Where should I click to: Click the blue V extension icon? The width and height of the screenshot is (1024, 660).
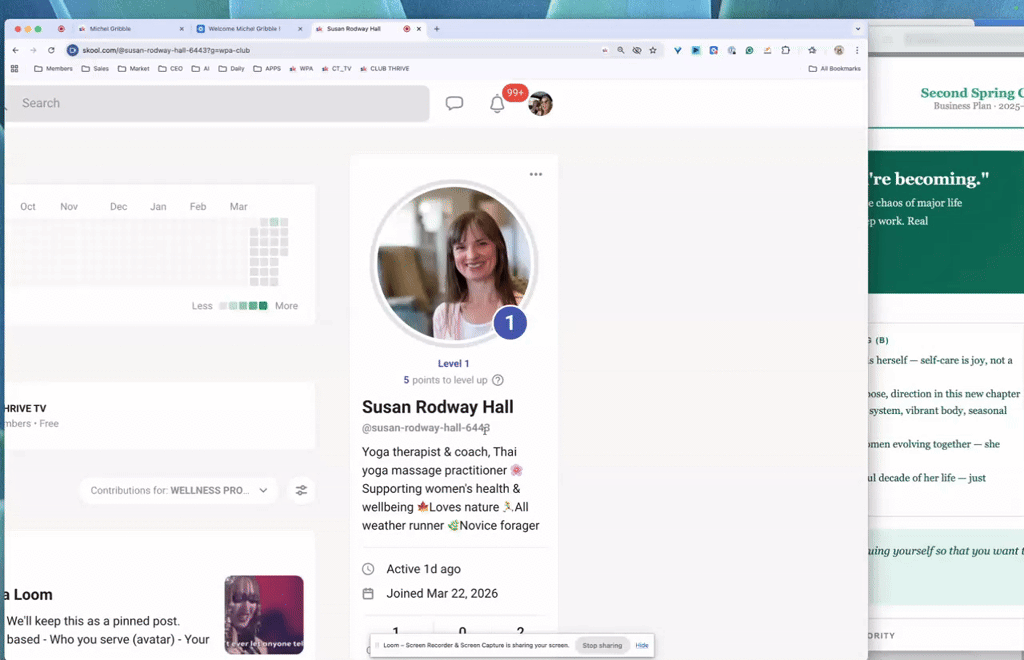pyautogui.click(x=678, y=50)
